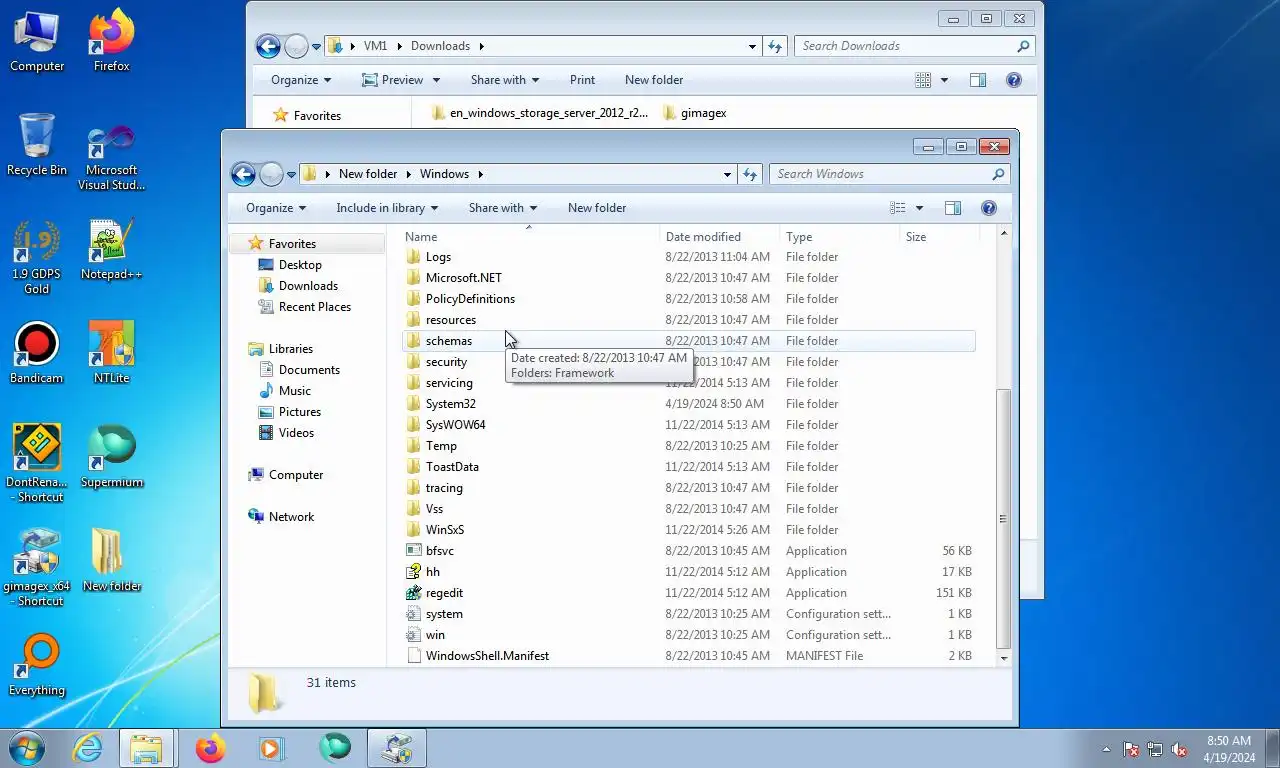
Task: Click New folder in the Windows folder toolbar
Action: tap(597, 208)
